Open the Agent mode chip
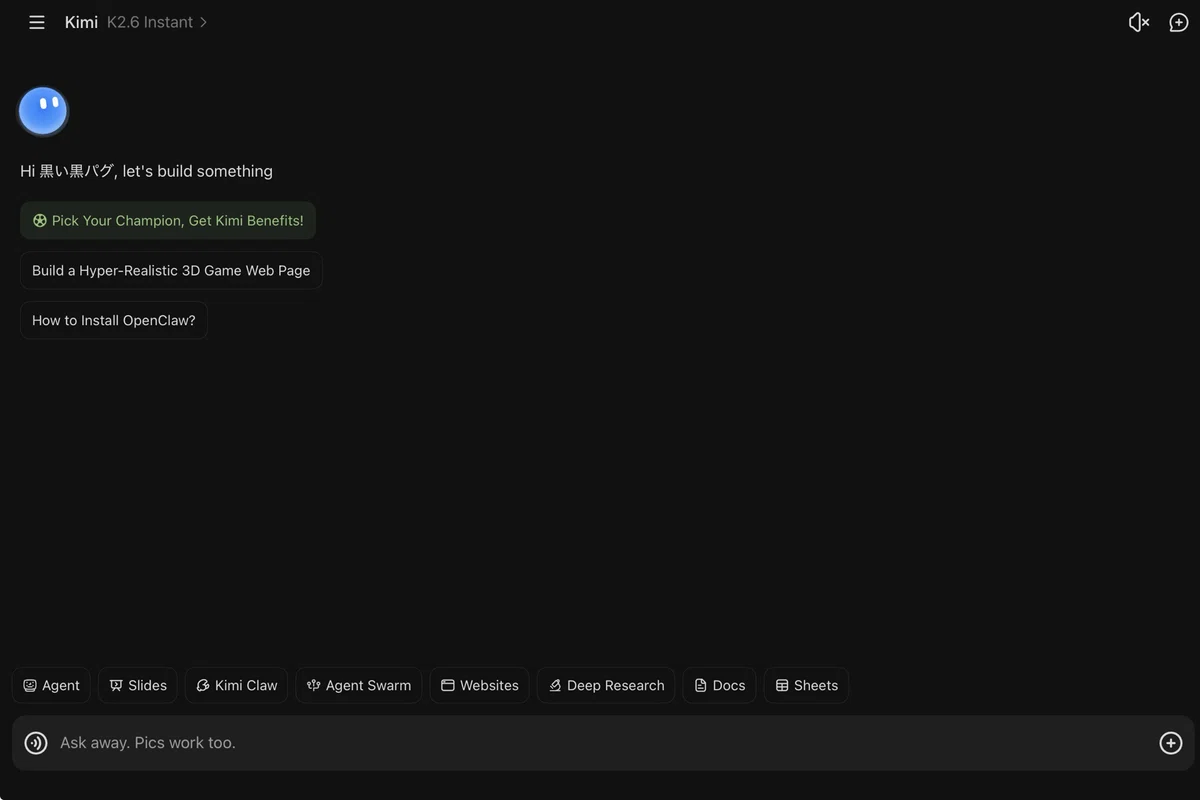 (51, 686)
